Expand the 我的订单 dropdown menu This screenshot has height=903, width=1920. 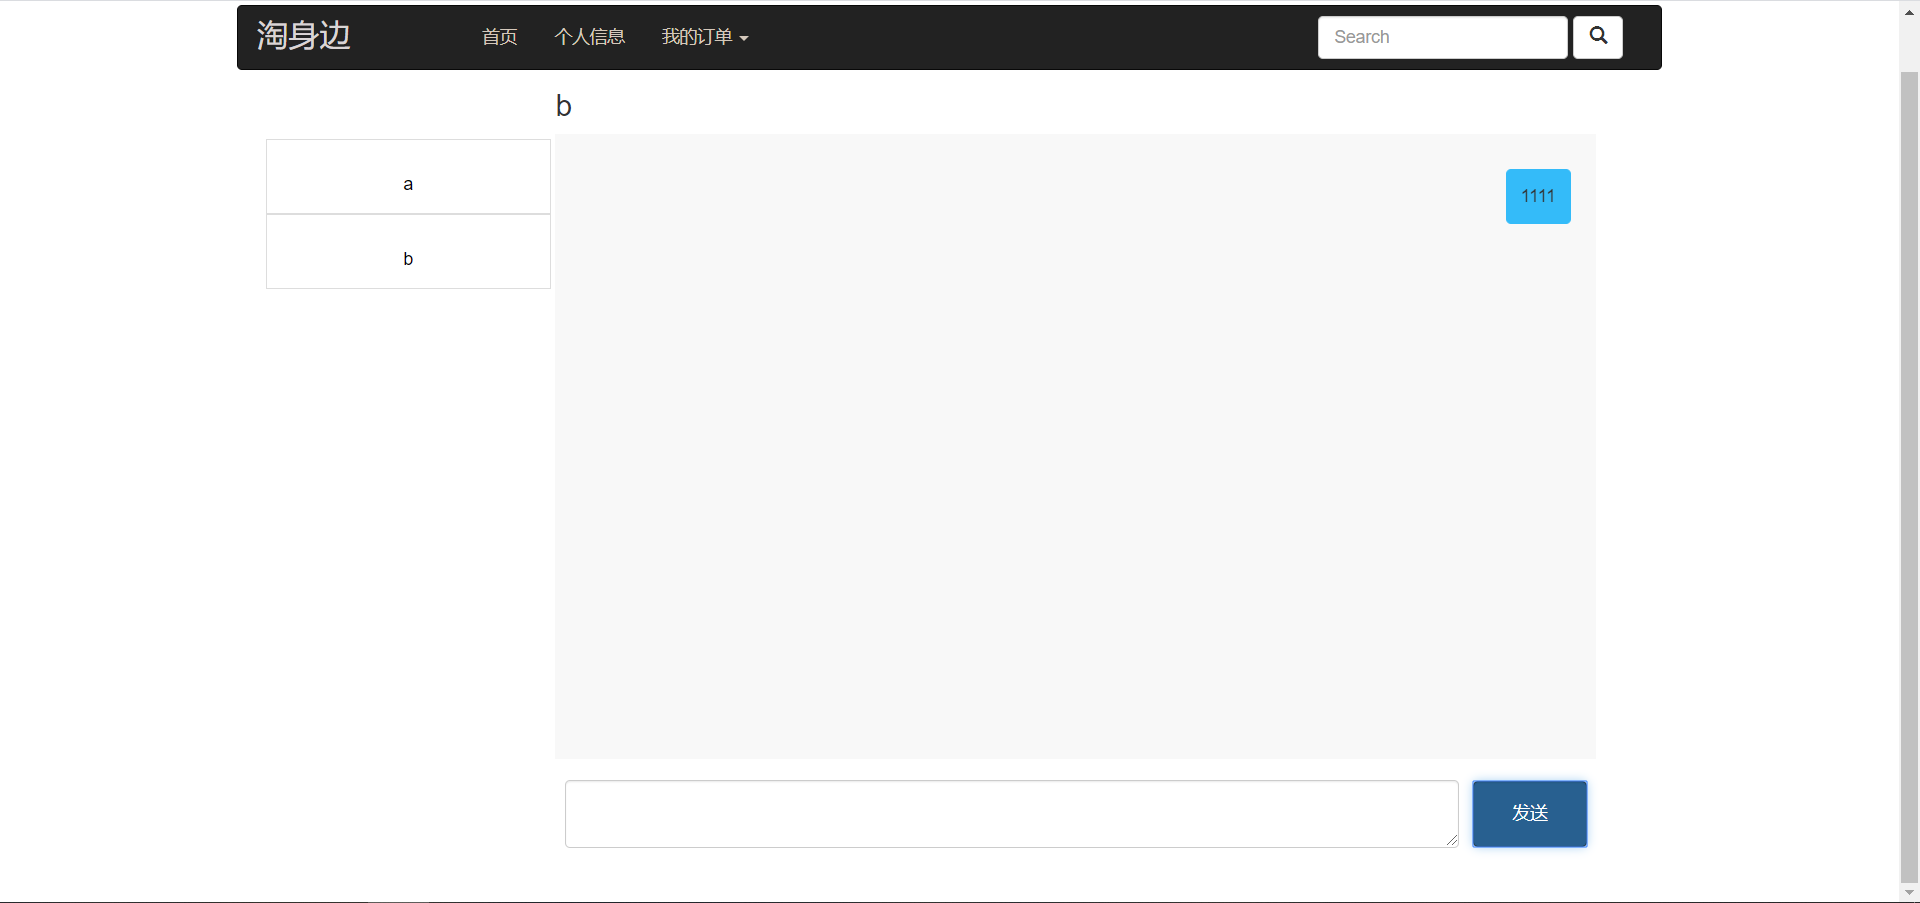click(x=705, y=37)
